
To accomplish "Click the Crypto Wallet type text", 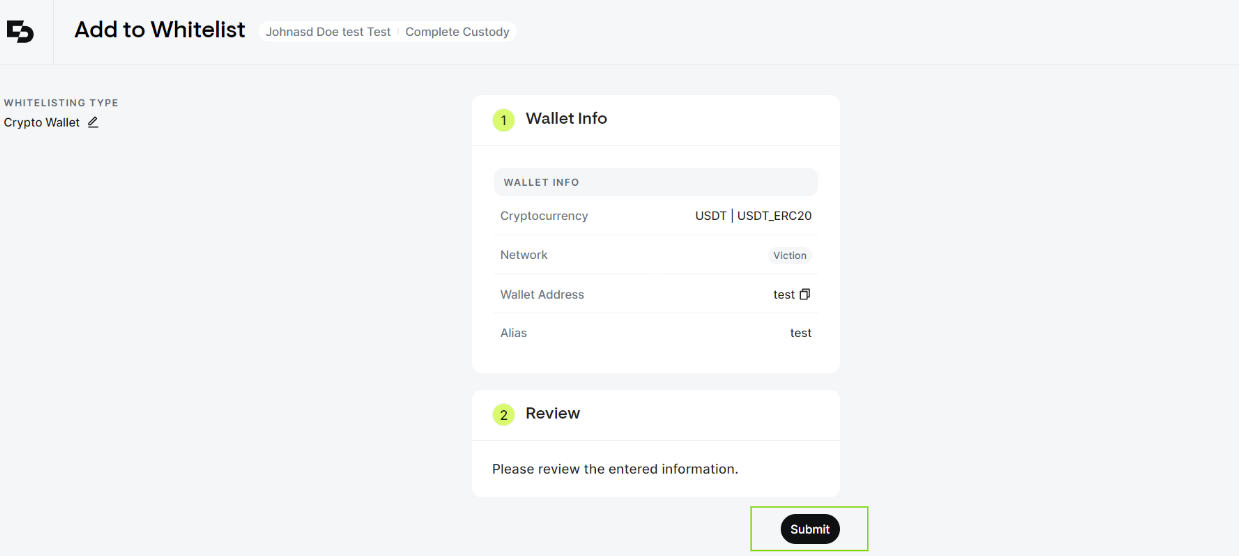I will click(x=42, y=123).
